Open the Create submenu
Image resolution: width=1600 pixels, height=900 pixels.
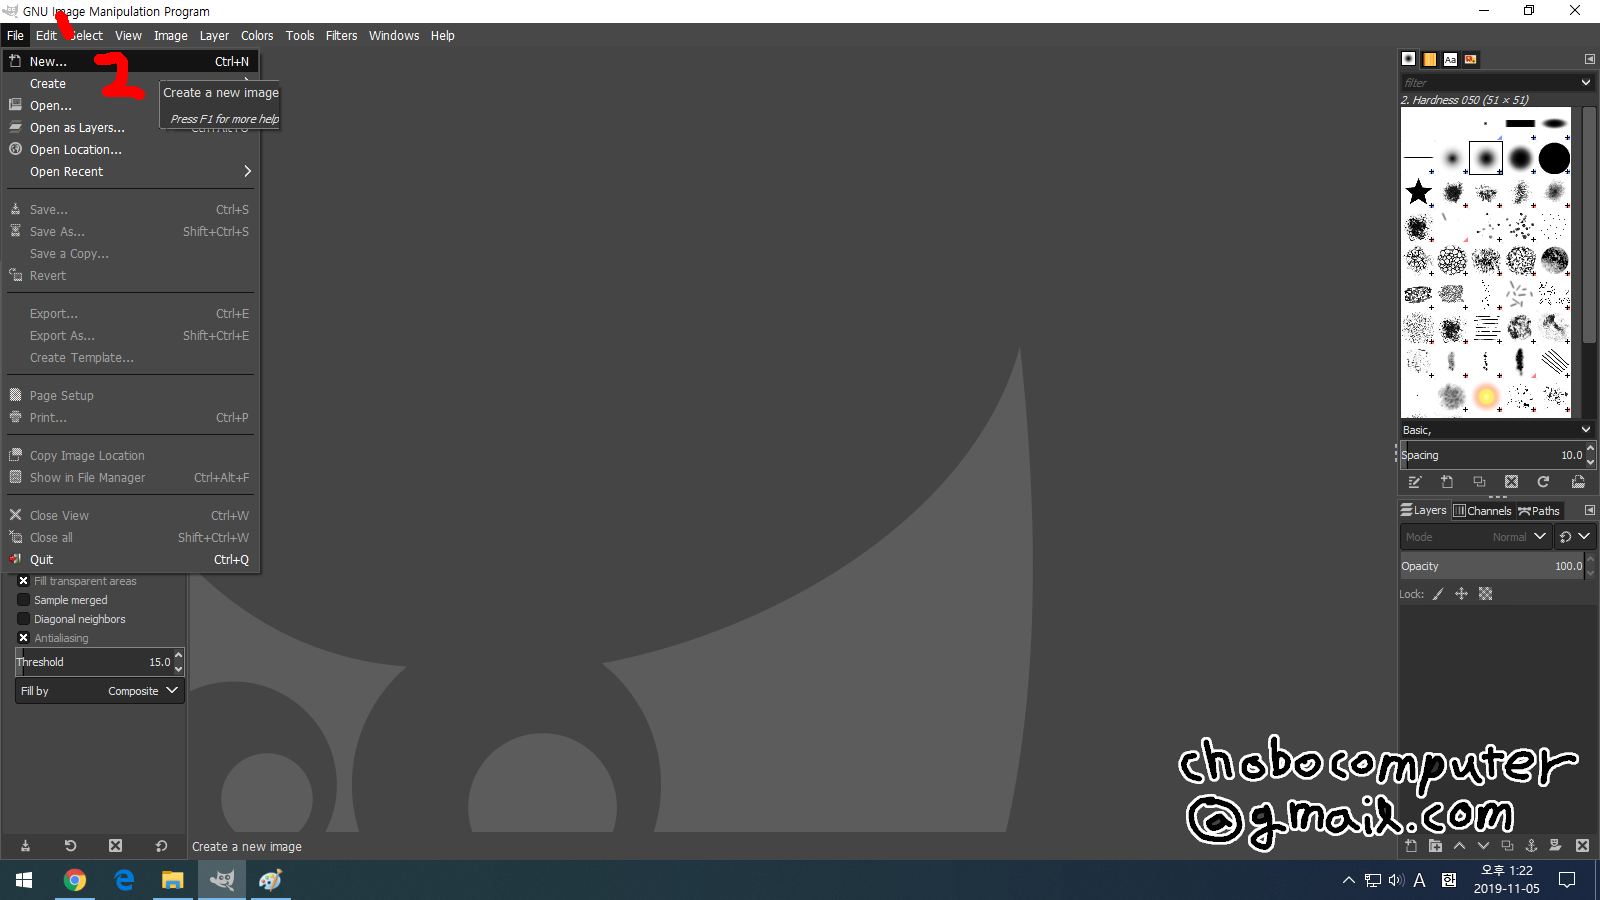[x=131, y=83]
